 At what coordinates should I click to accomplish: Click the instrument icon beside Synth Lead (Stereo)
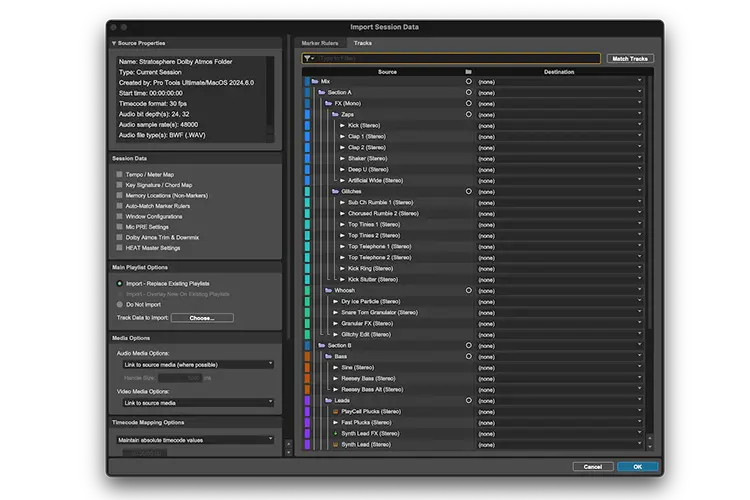coord(335,444)
